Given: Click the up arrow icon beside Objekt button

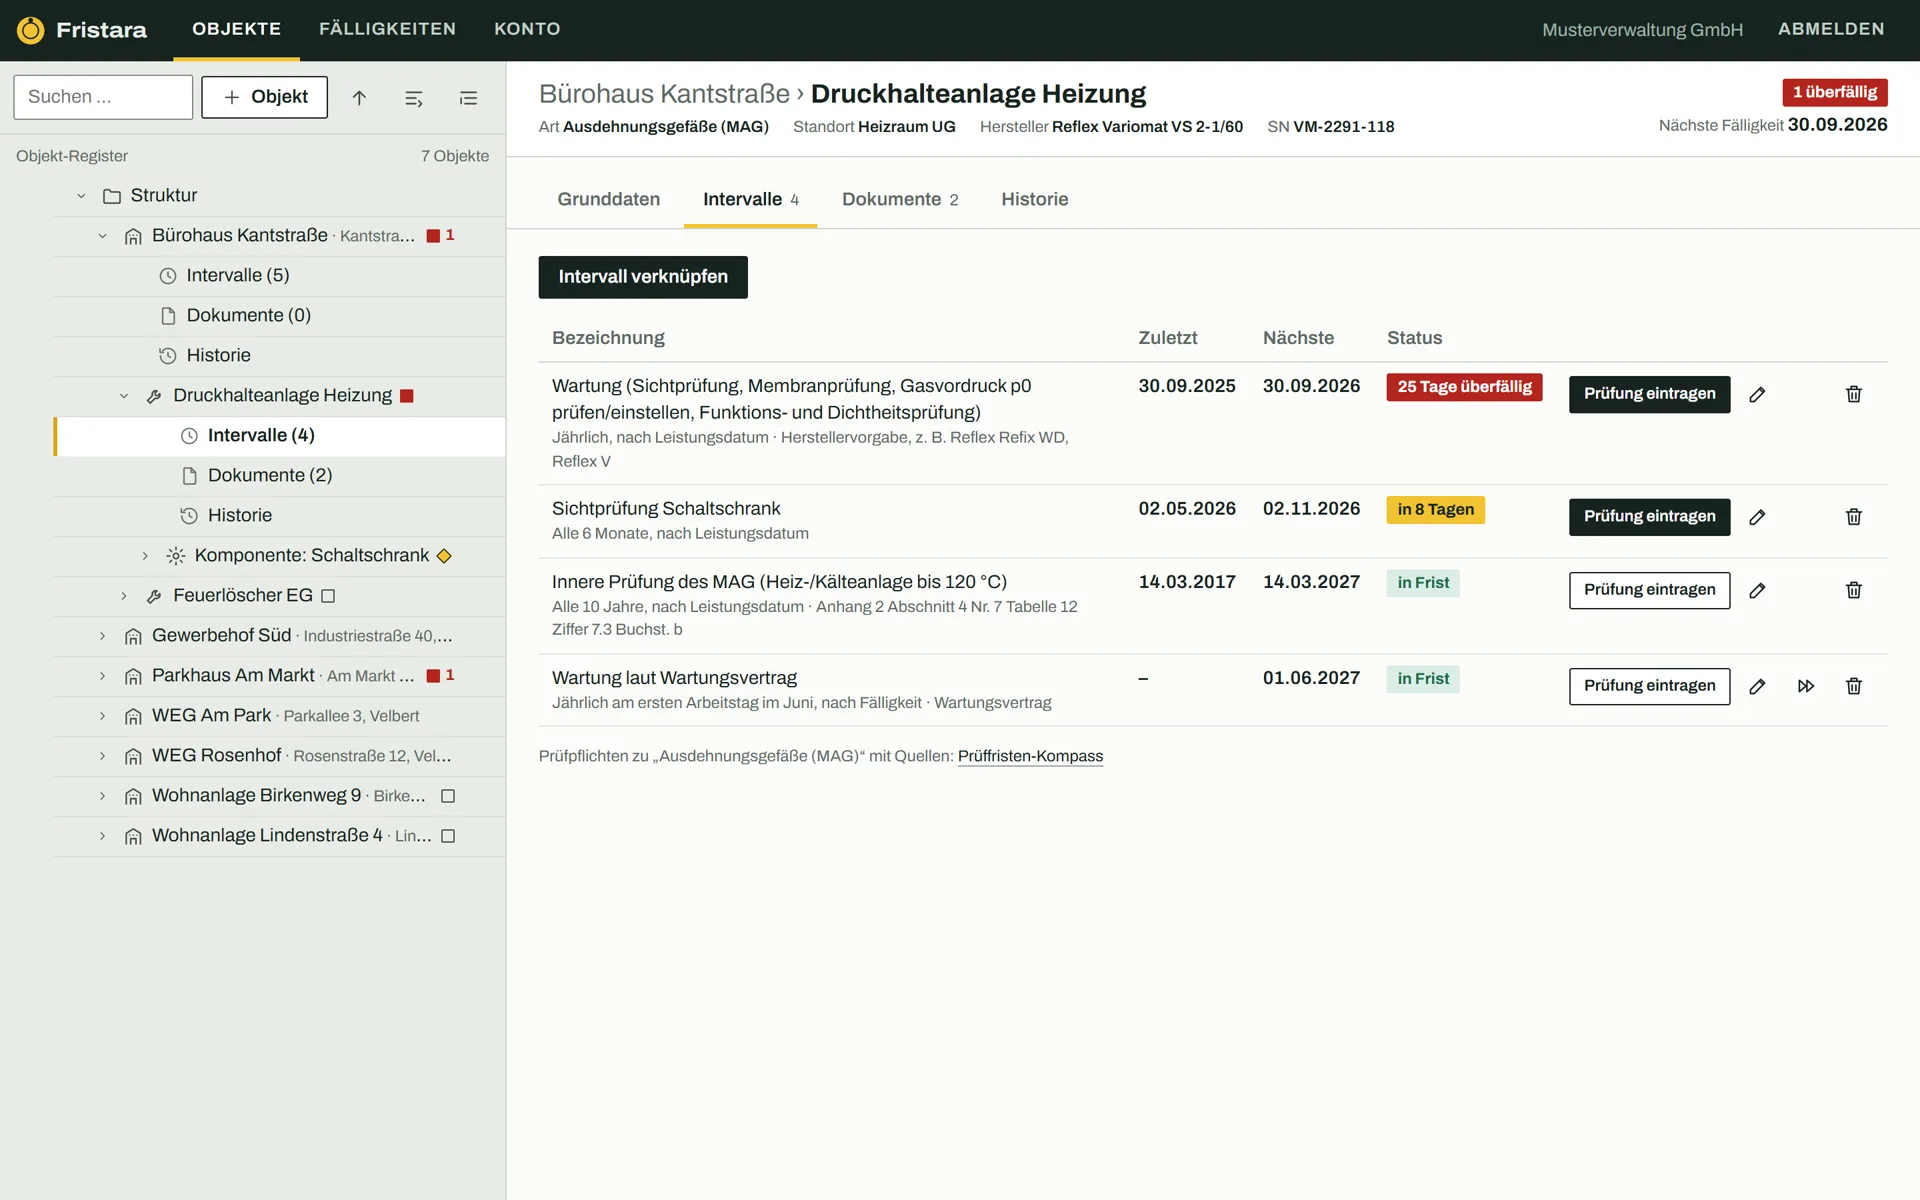Looking at the screenshot, I should [x=359, y=97].
